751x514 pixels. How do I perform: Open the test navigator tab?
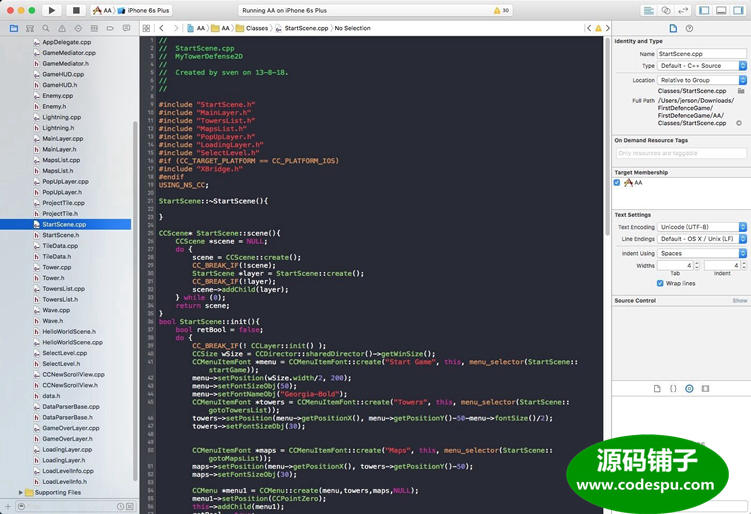(x=78, y=28)
